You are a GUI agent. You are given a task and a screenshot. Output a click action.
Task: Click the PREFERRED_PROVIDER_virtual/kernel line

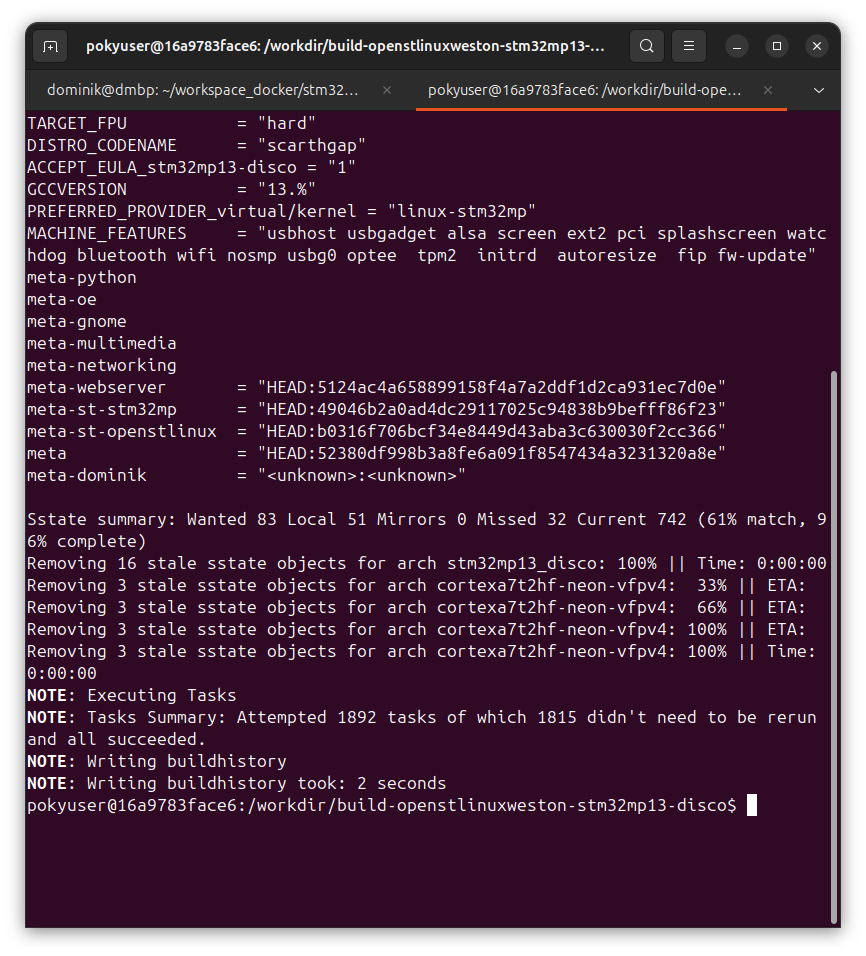[x=281, y=212]
